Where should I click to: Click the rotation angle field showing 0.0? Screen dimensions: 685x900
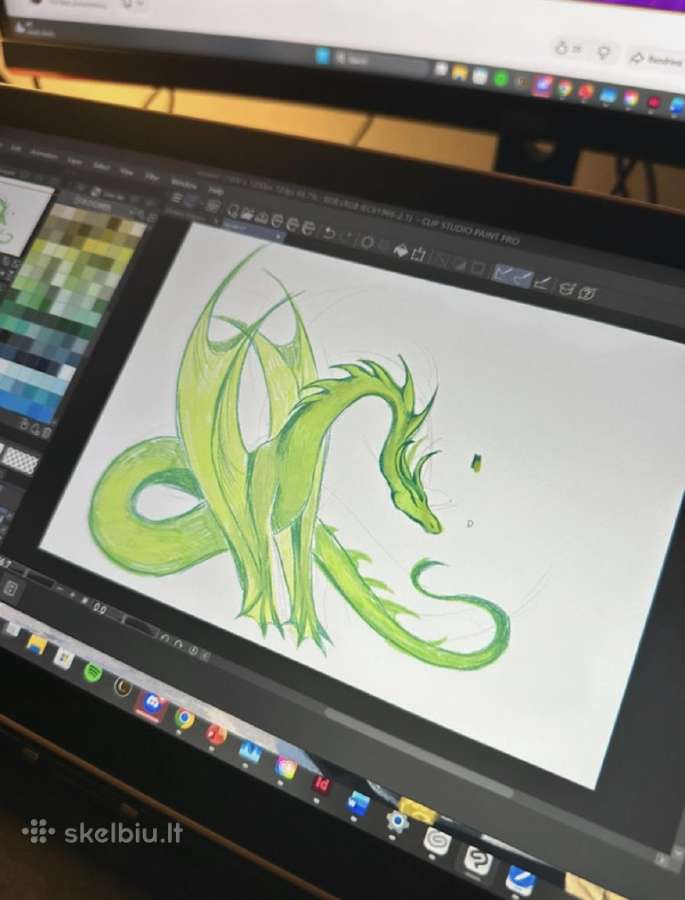[x=99, y=609]
